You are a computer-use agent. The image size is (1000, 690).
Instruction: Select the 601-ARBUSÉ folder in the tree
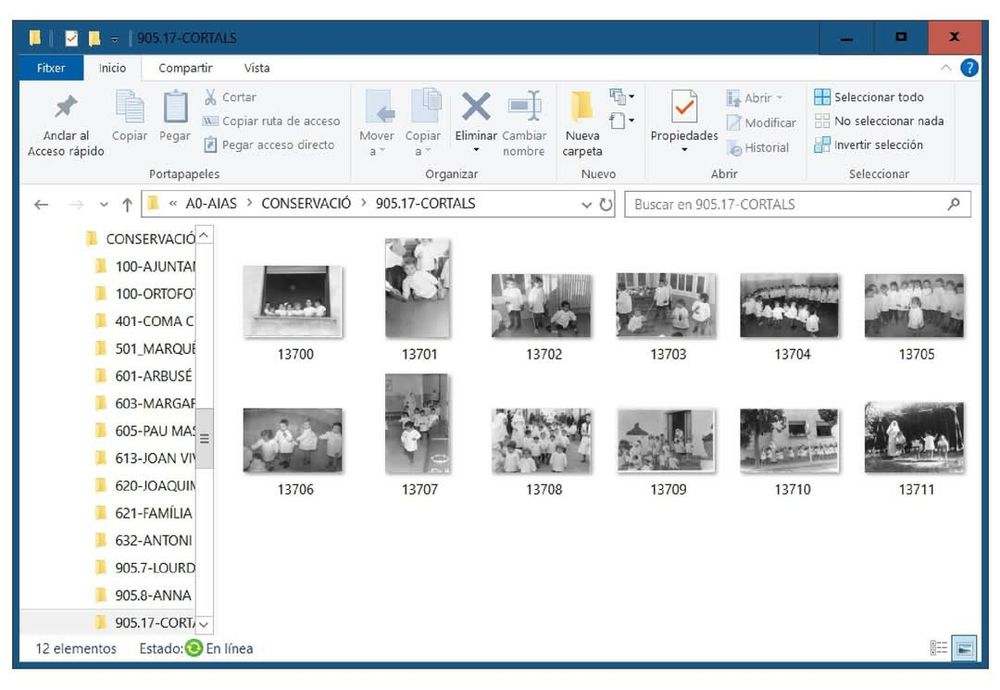pos(145,376)
